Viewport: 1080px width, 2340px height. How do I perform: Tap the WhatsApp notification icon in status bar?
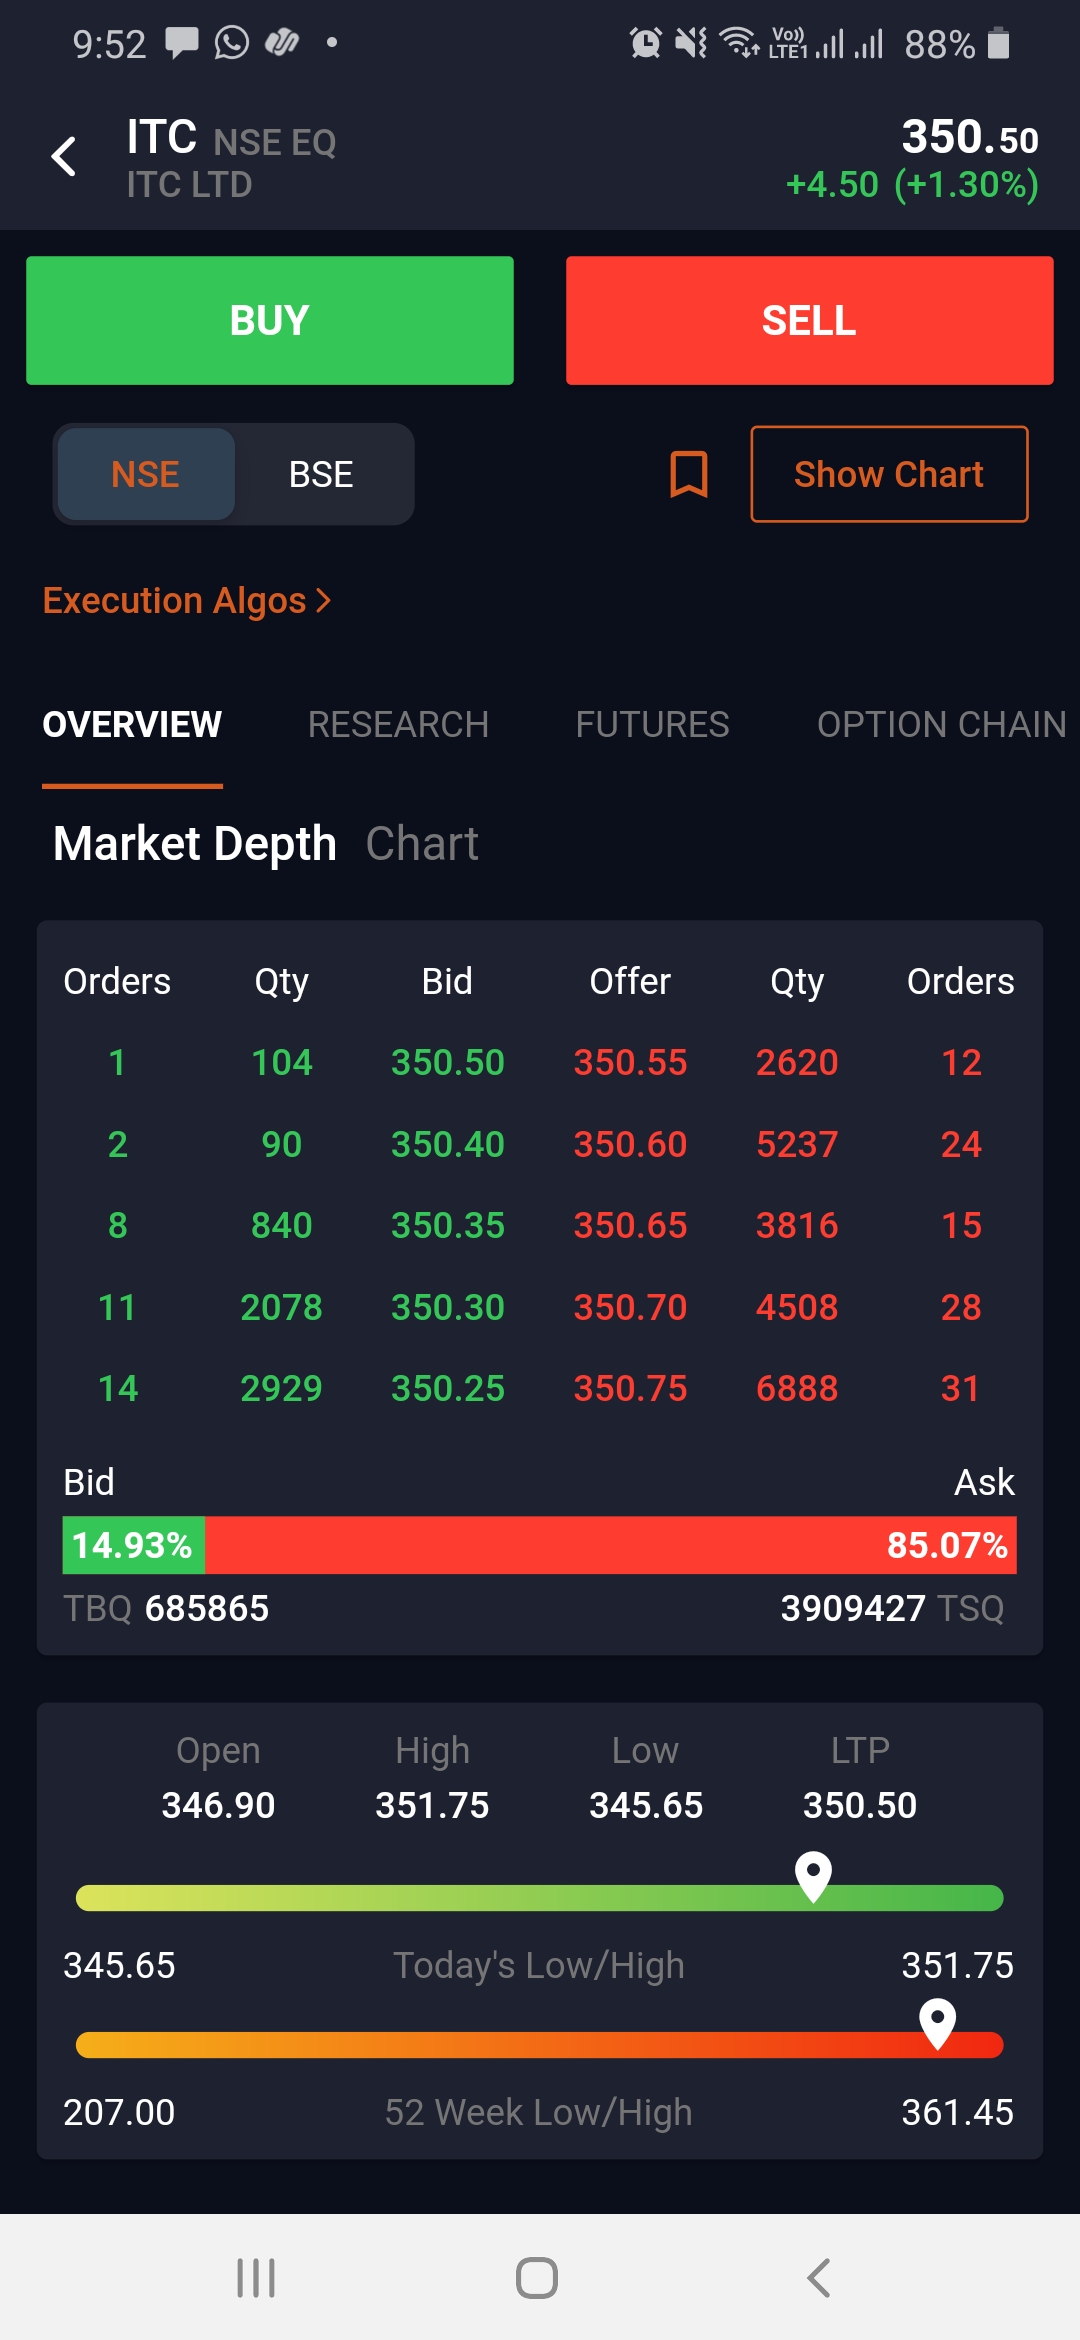pos(231,43)
